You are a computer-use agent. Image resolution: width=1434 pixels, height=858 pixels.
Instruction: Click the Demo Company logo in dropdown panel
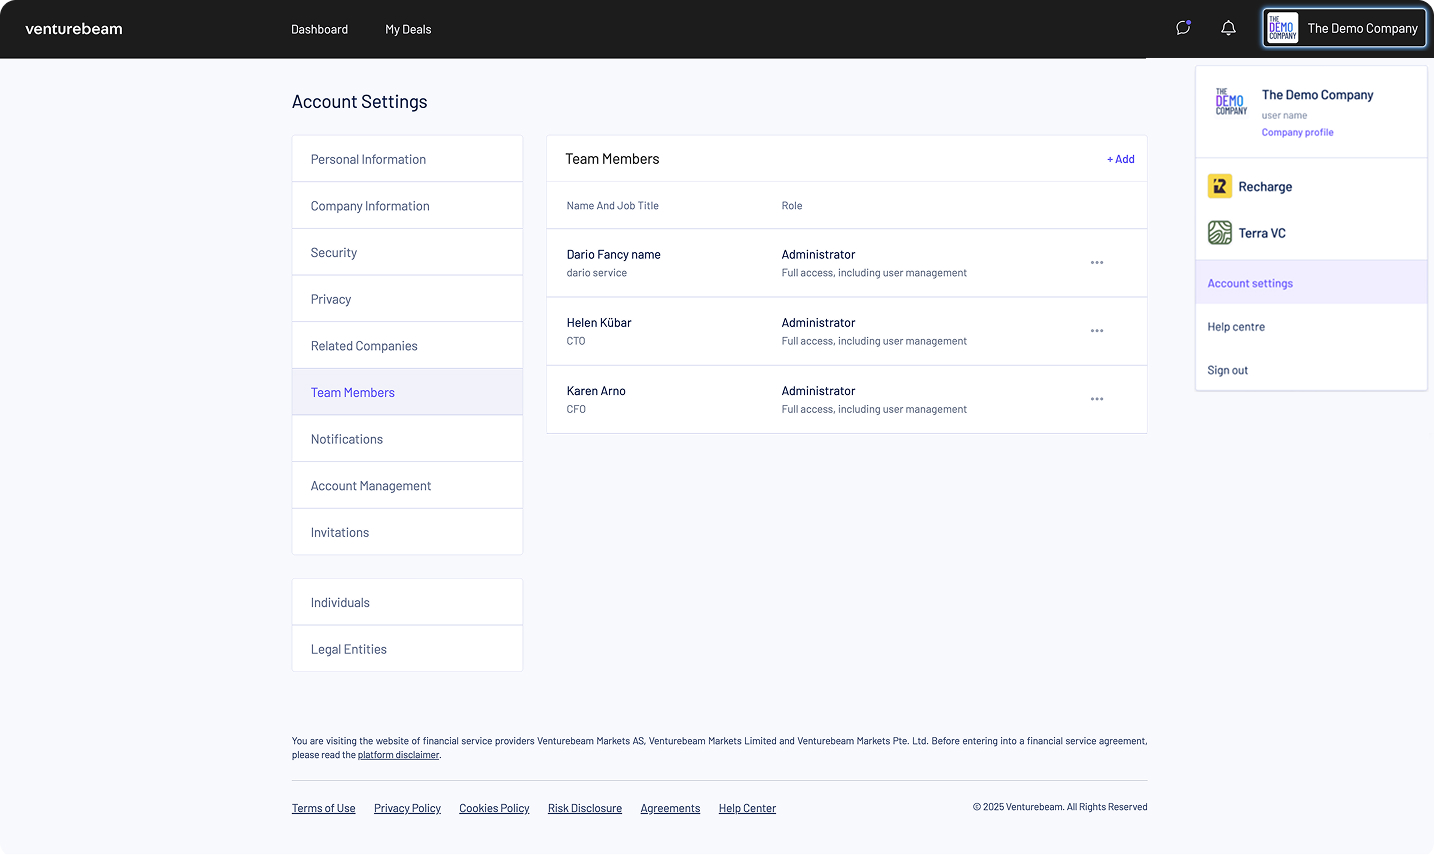pyautogui.click(x=1231, y=102)
